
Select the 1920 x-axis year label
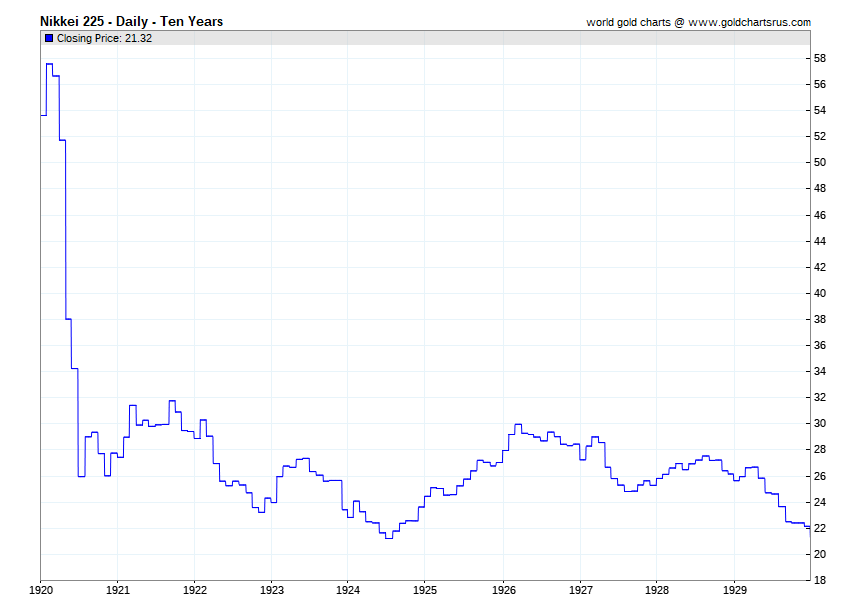click(41, 590)
